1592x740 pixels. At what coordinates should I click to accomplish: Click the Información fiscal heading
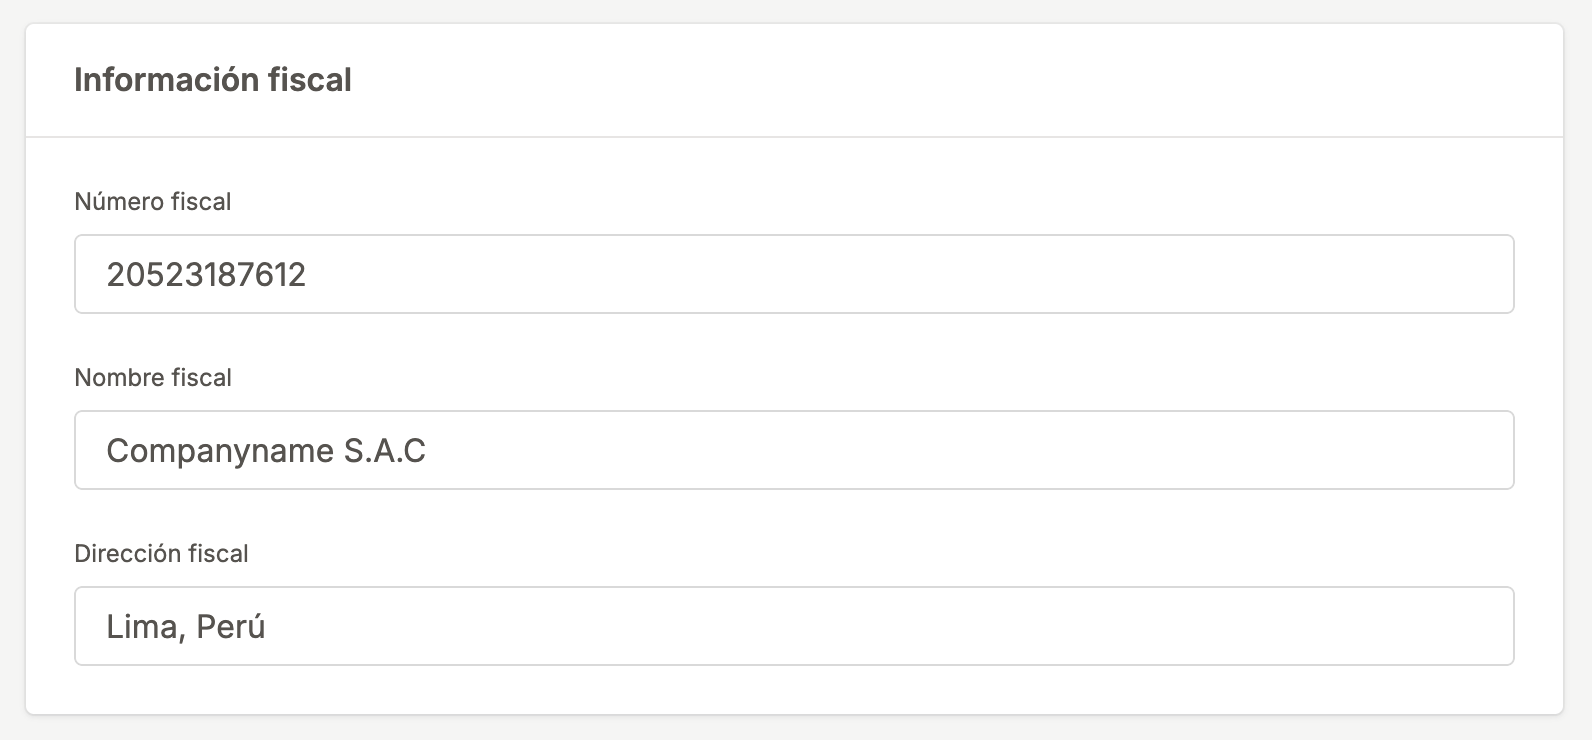click(x=213, y=80)
